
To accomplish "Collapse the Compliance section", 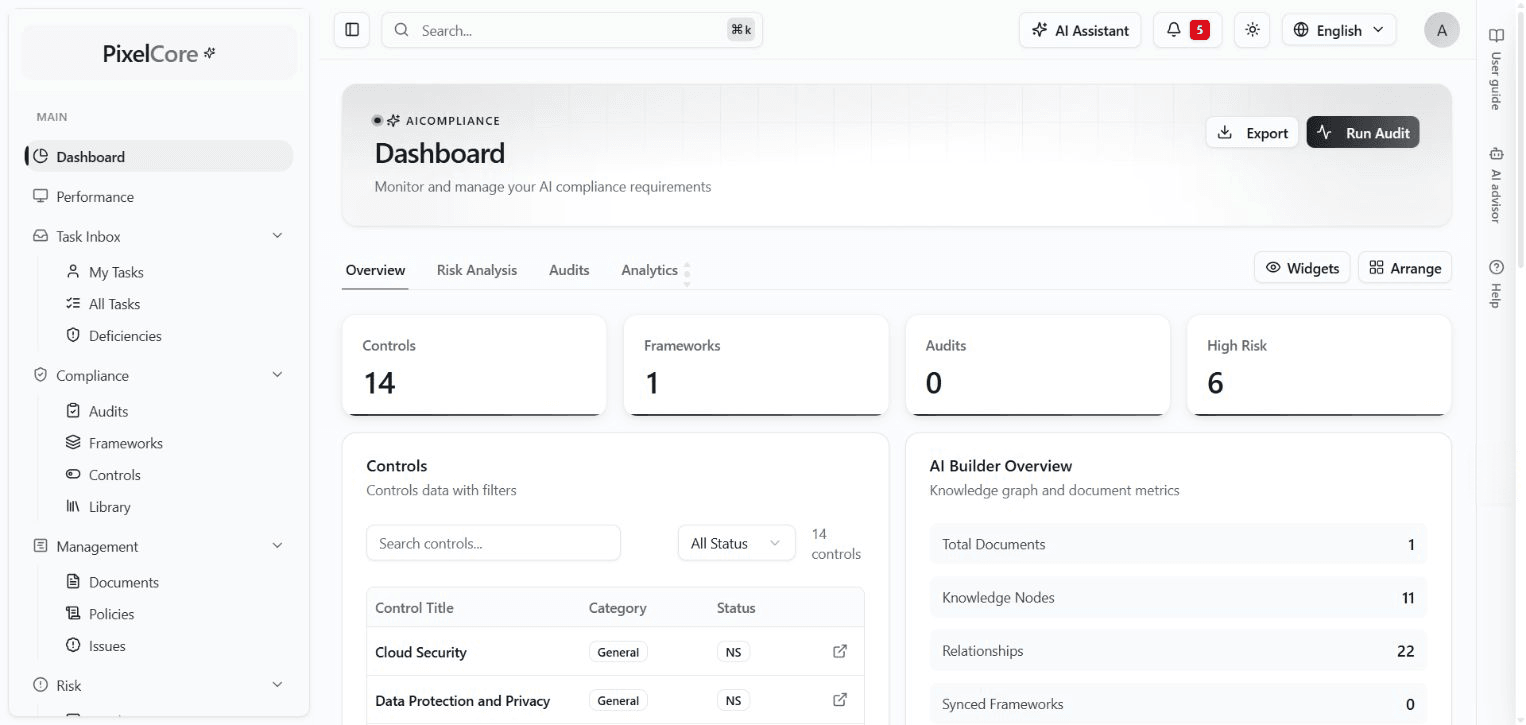I will [277, 375].
